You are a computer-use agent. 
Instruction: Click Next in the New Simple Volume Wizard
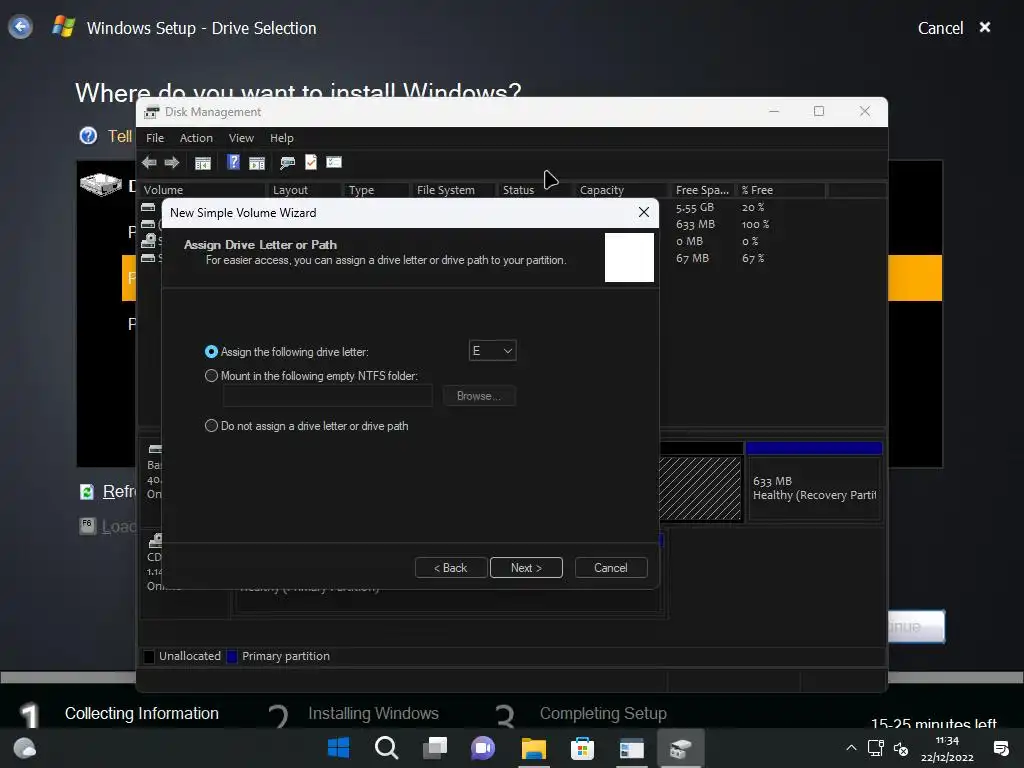coord(526,568)
